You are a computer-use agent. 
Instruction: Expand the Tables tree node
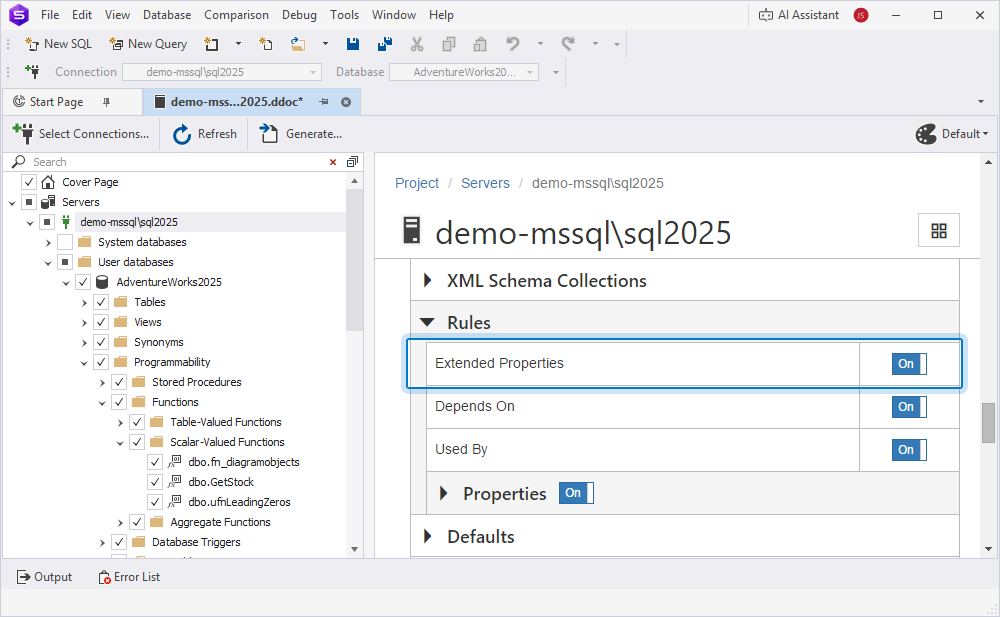84,302
